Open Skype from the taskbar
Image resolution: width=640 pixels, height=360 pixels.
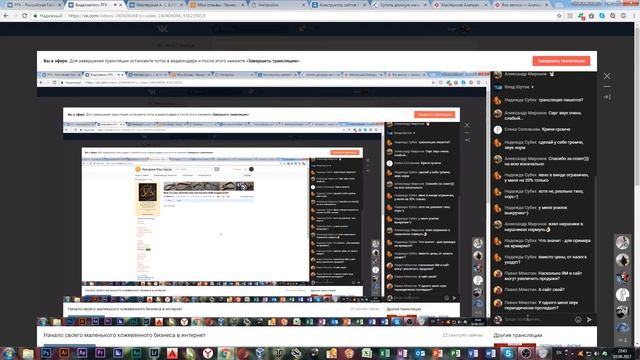tap(508, 353)
